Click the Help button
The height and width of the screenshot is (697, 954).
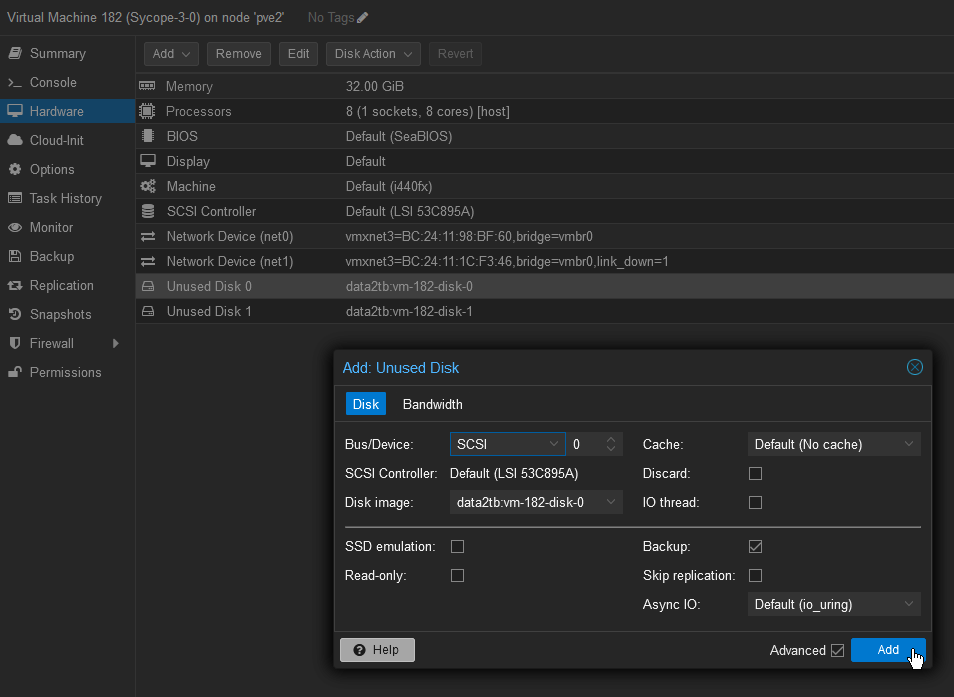coord(377,650)
